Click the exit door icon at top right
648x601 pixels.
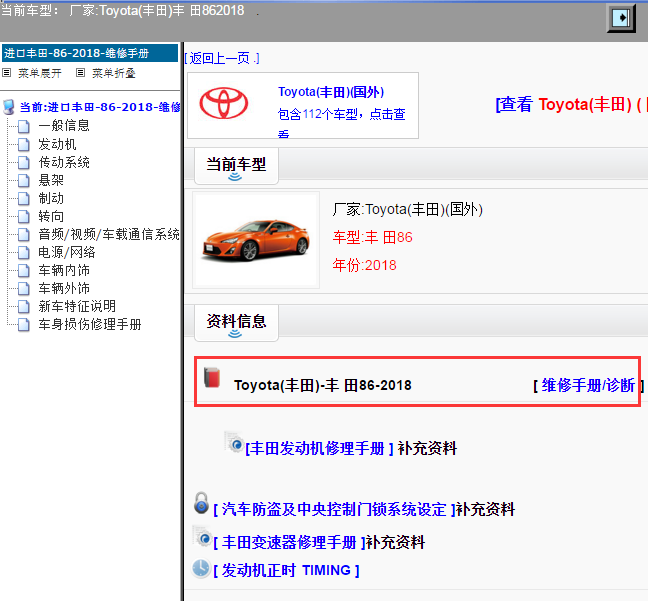tap(621, 18)
